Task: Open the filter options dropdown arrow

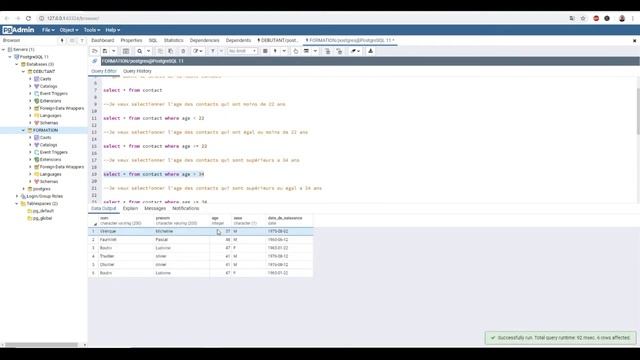Action: click(221, 51)
